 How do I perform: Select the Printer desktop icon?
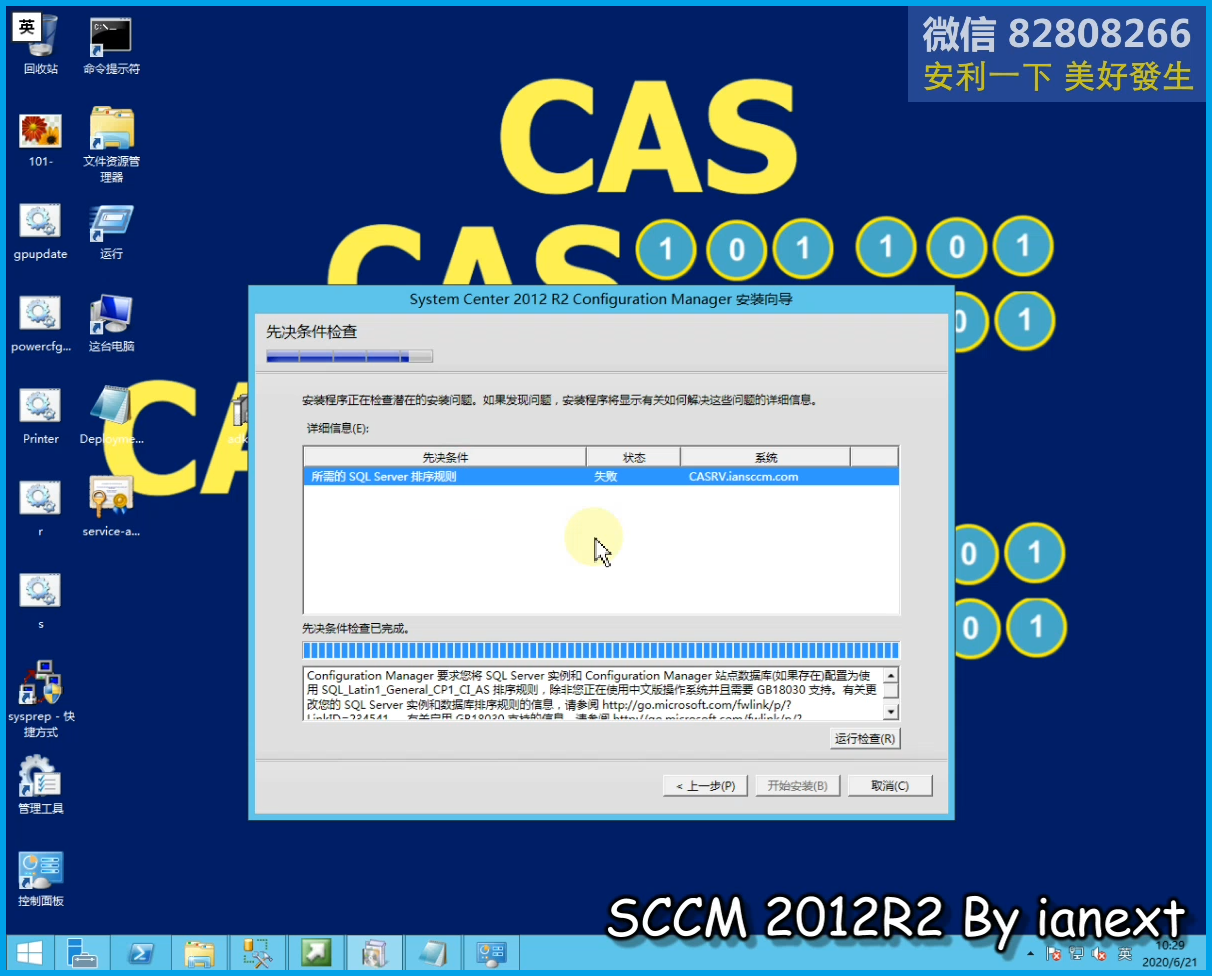click(41, 417)
